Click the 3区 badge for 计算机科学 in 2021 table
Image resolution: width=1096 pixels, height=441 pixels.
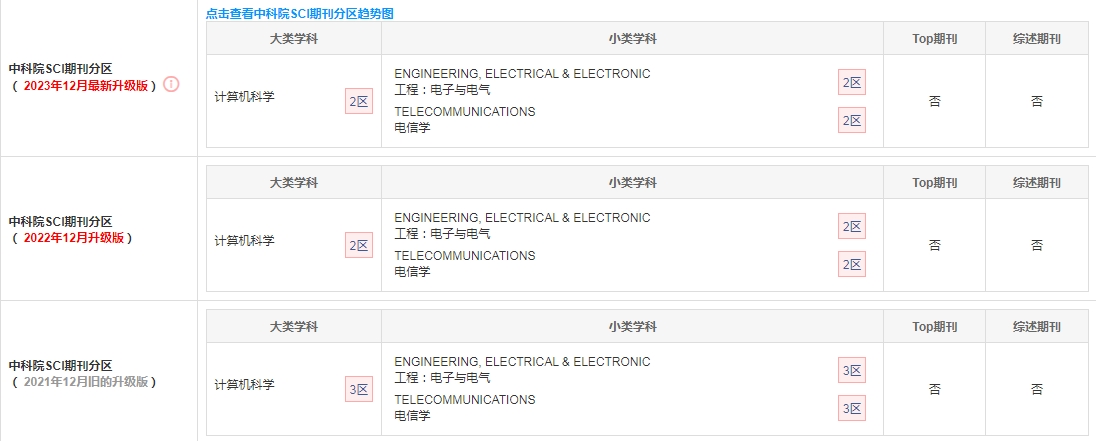coord(359,389)
